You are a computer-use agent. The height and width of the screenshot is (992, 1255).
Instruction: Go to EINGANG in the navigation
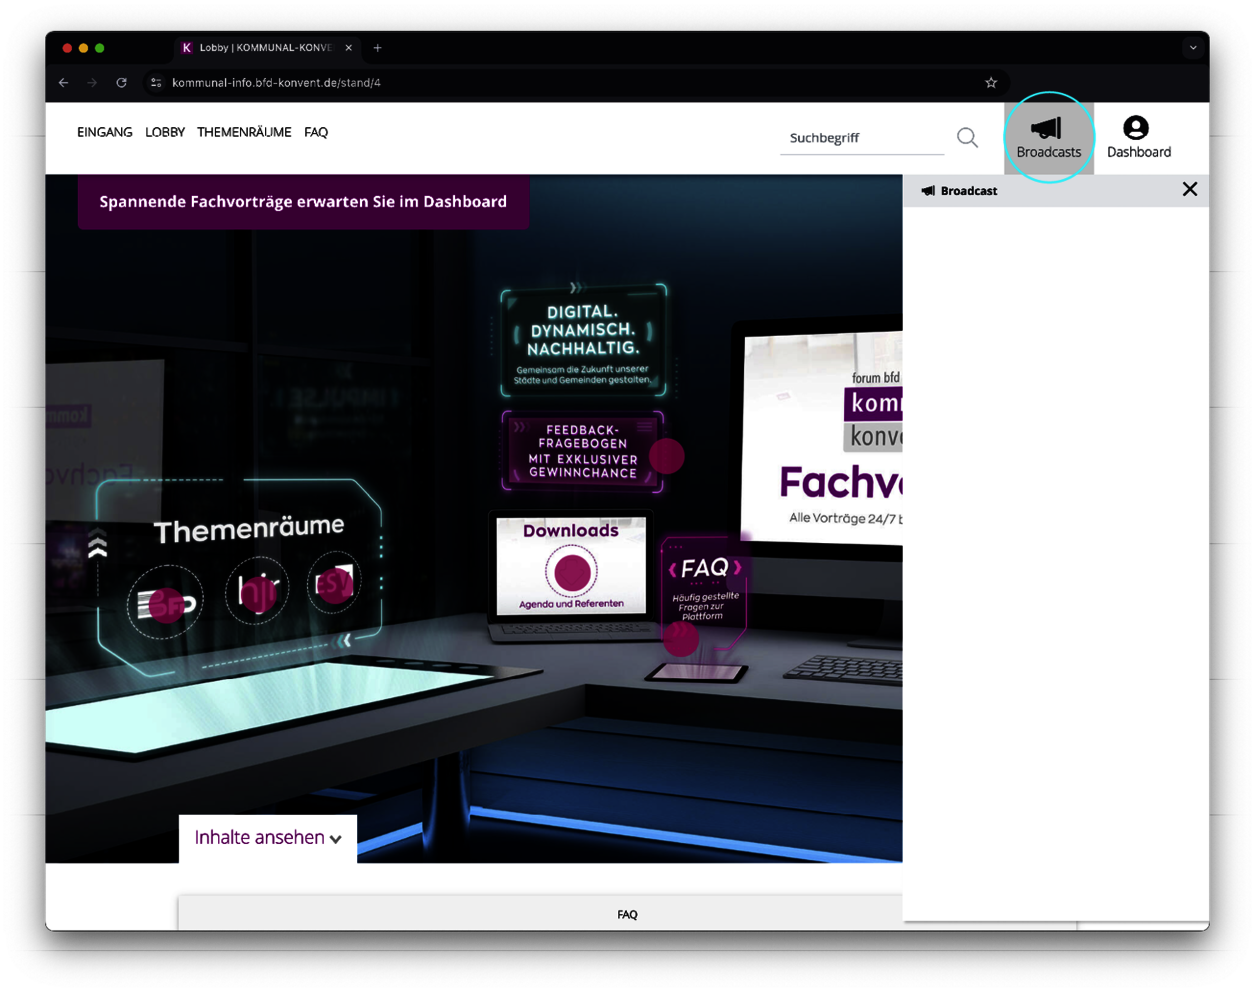pos(104,132)
